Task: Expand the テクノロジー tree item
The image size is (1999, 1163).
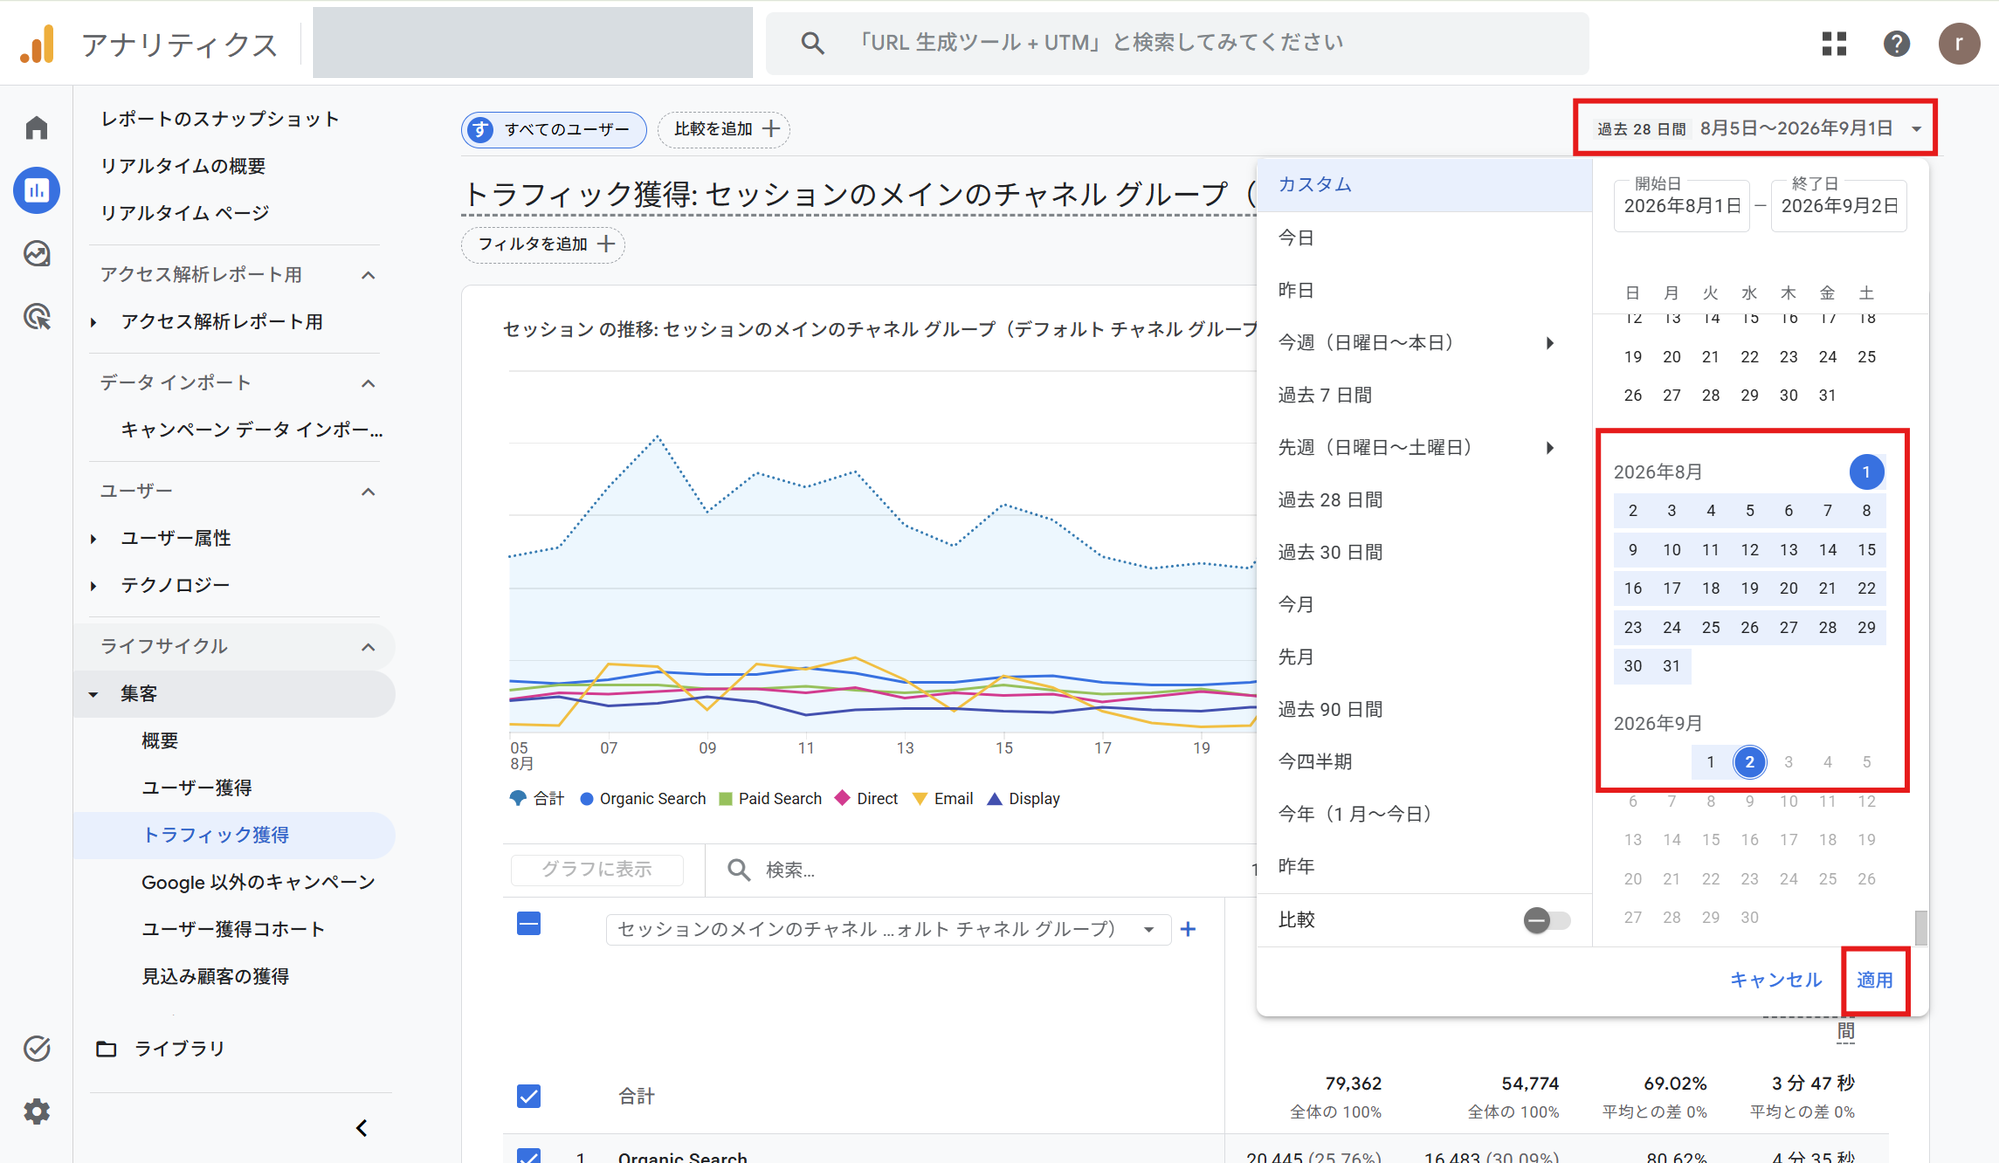Action: coord(93,586)
